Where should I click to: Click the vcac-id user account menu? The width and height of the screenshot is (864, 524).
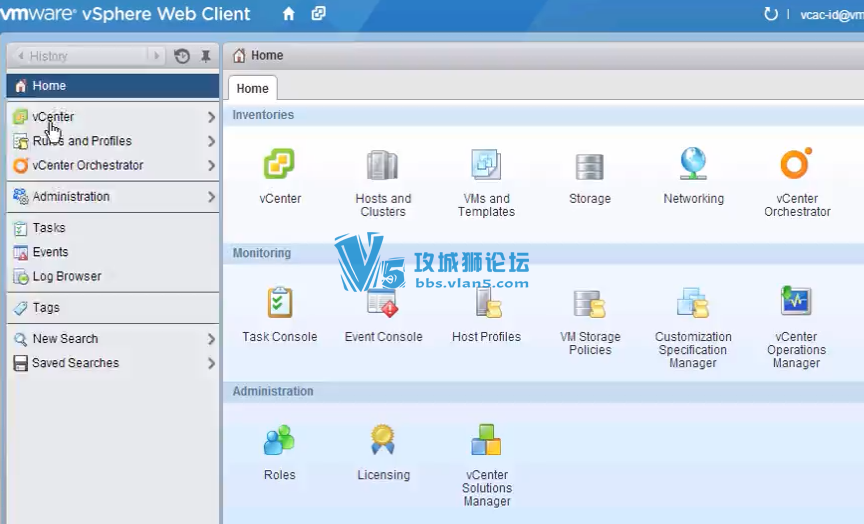(831, 15)
